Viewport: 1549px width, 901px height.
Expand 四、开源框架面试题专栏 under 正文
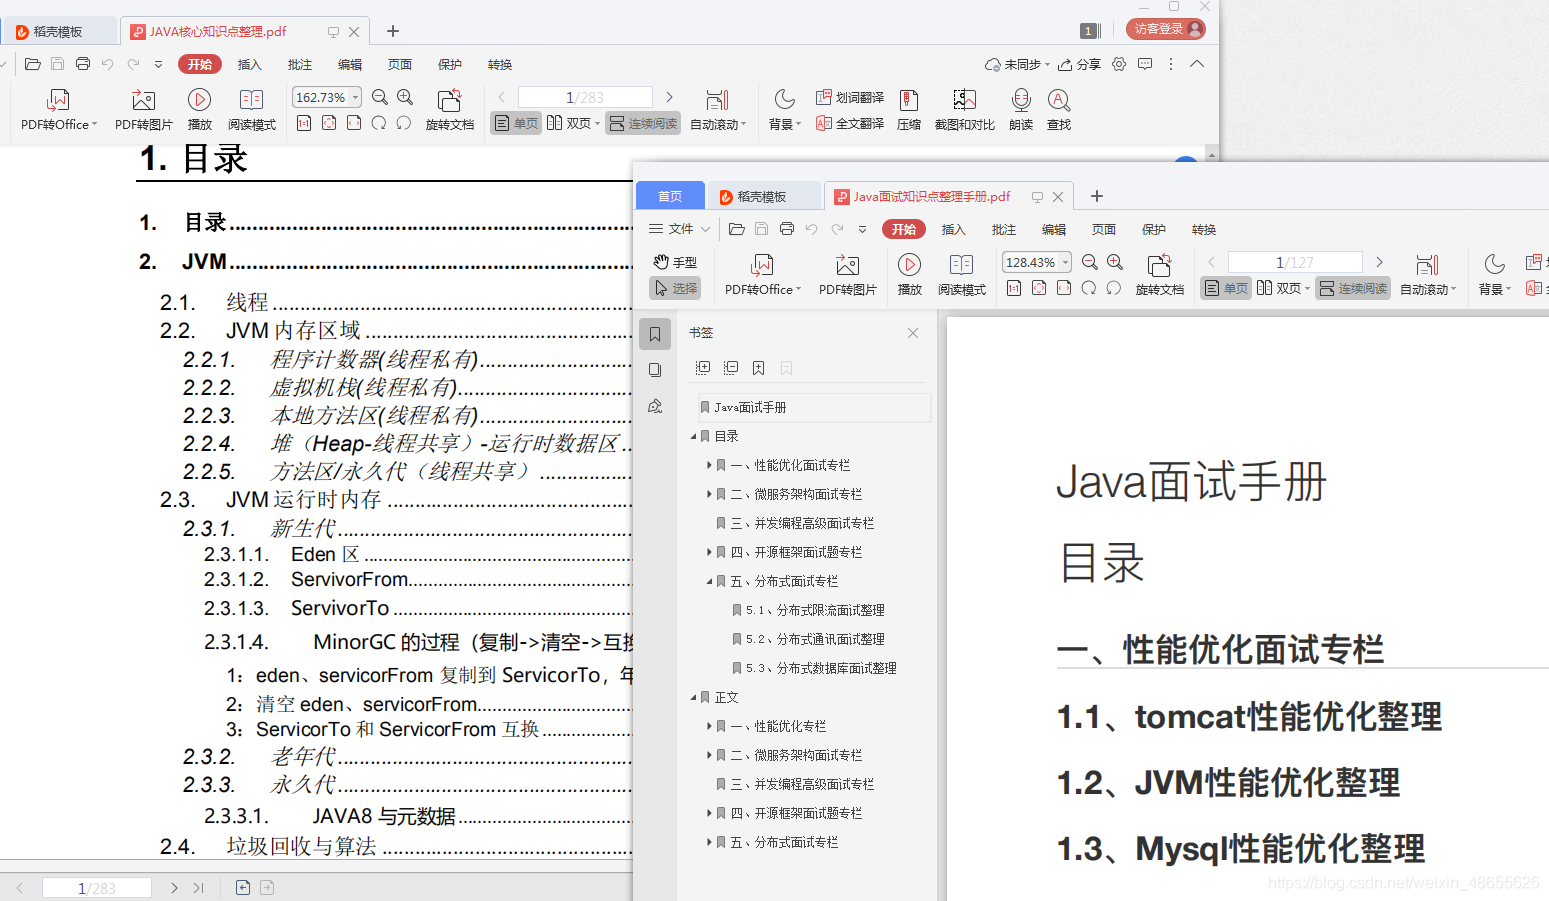[x=709, y=813]
